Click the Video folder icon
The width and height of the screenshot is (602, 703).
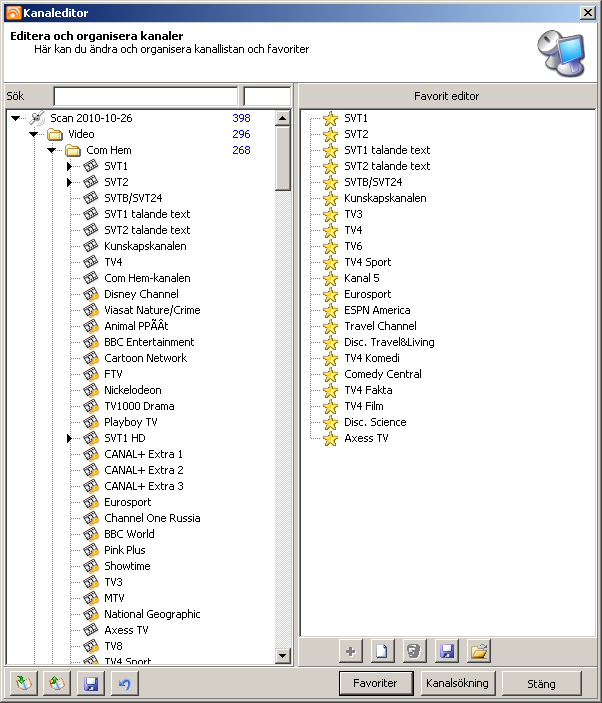[55, 134]
